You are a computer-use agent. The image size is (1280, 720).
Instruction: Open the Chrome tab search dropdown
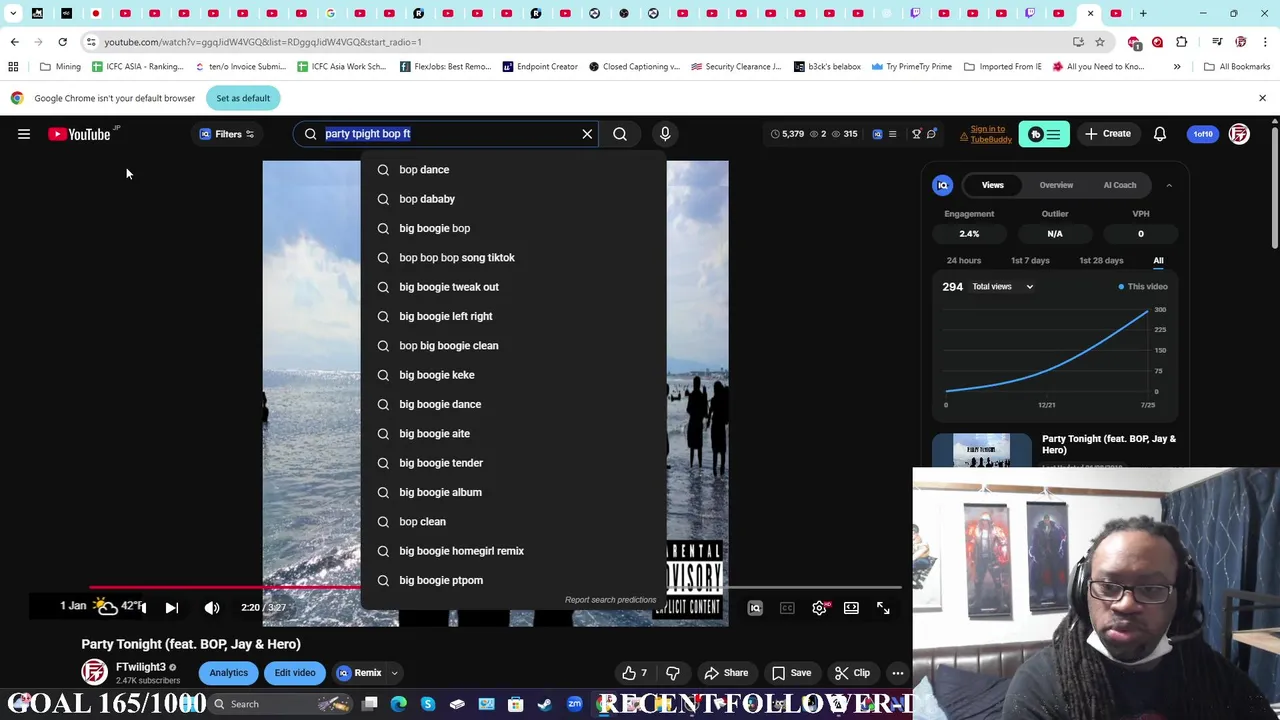[x=13, y=13]
